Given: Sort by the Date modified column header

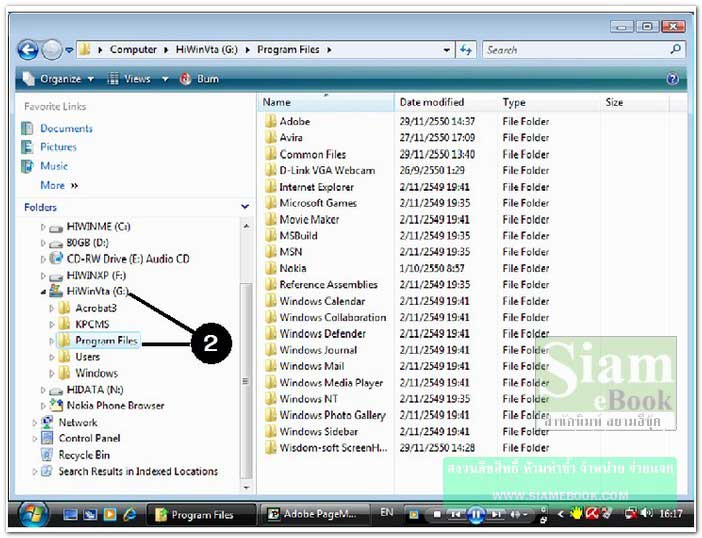Looking at the screenshot, I should click(446, 102).
